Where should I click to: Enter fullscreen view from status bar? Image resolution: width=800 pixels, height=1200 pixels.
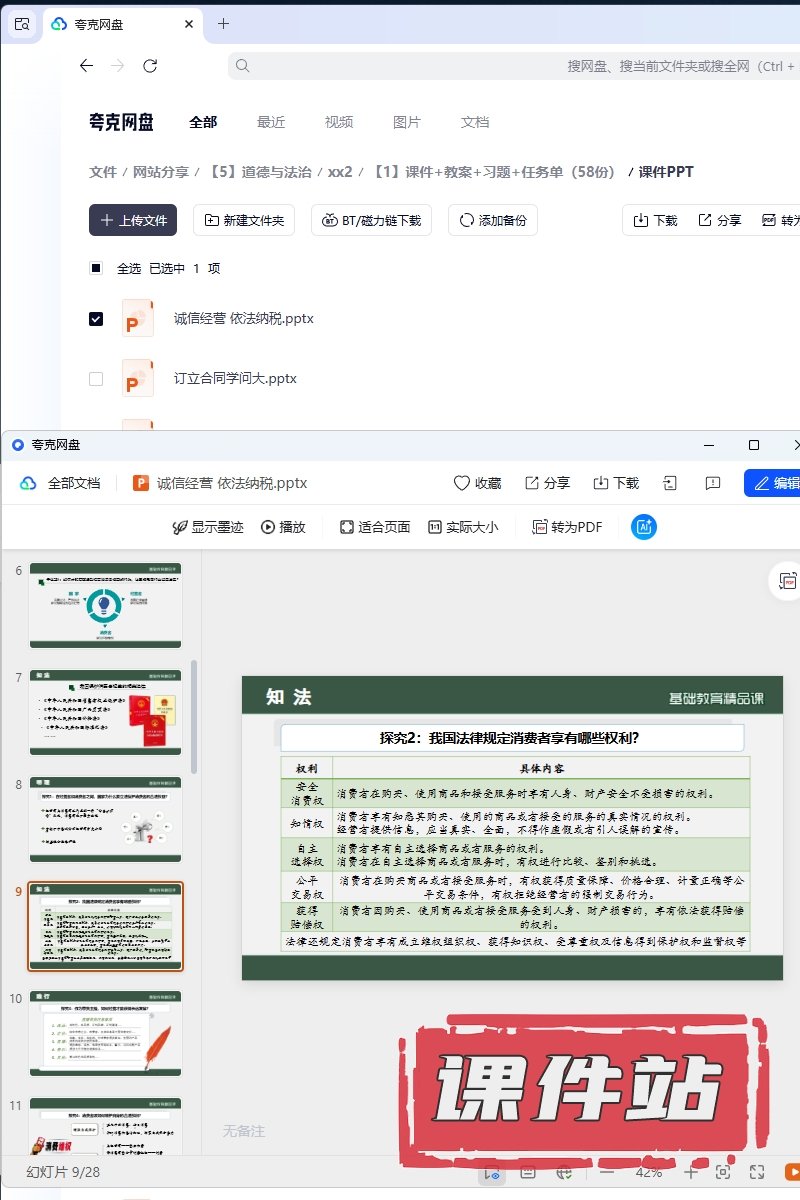[x=757, y=1172]
